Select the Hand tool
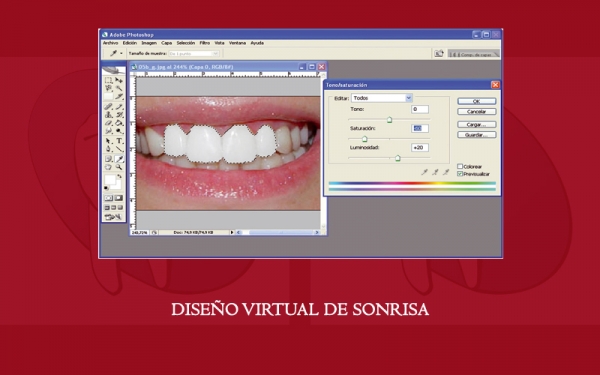This screenshot has width=600, height=375. (x=109, y=167)
